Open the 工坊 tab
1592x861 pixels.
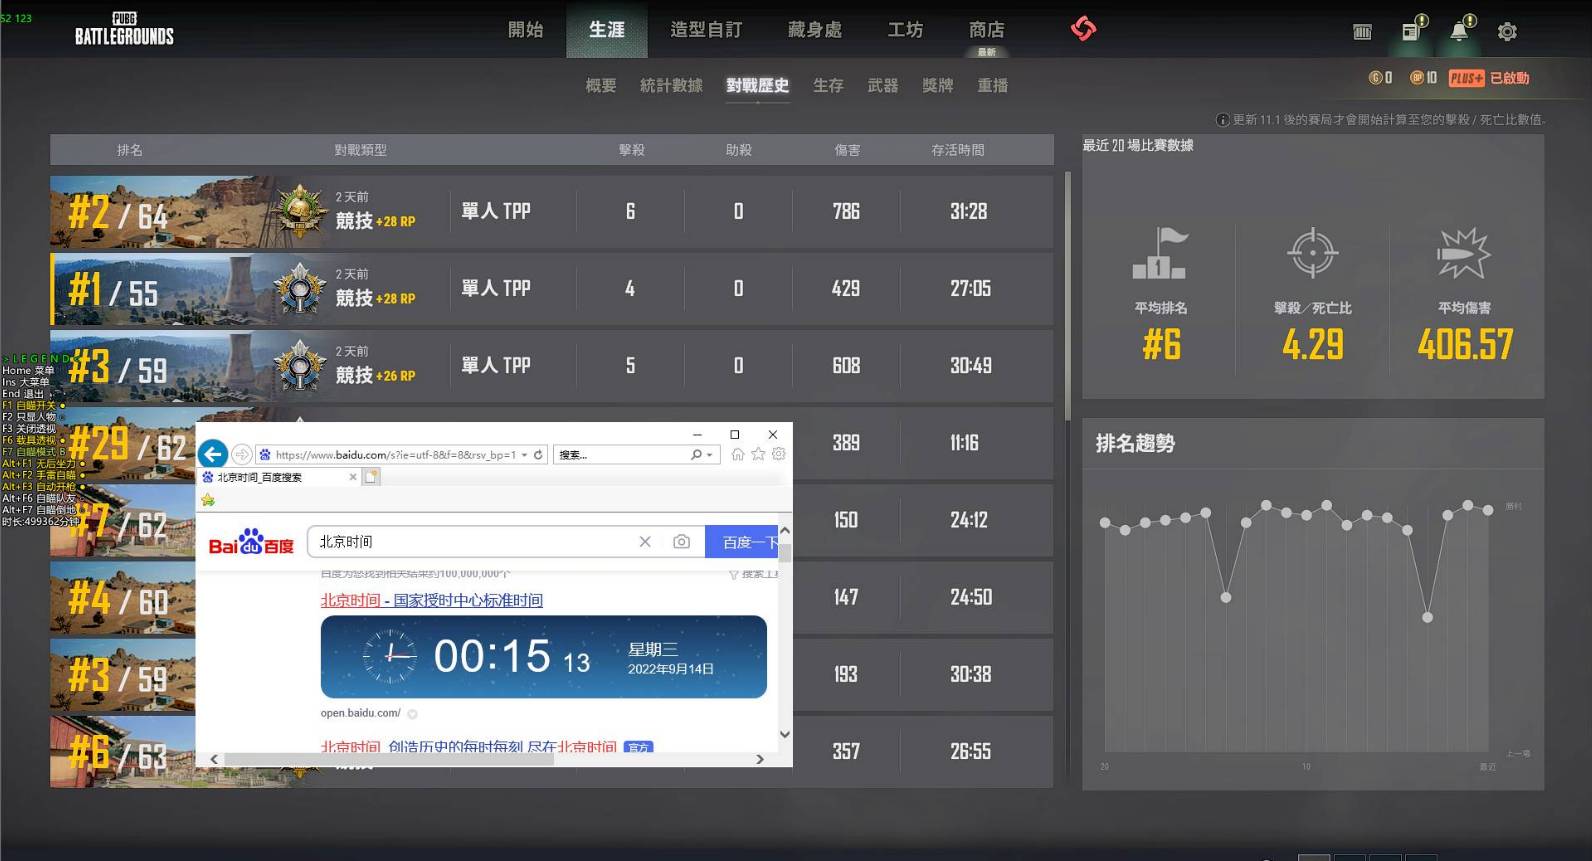tap(905, 30)
